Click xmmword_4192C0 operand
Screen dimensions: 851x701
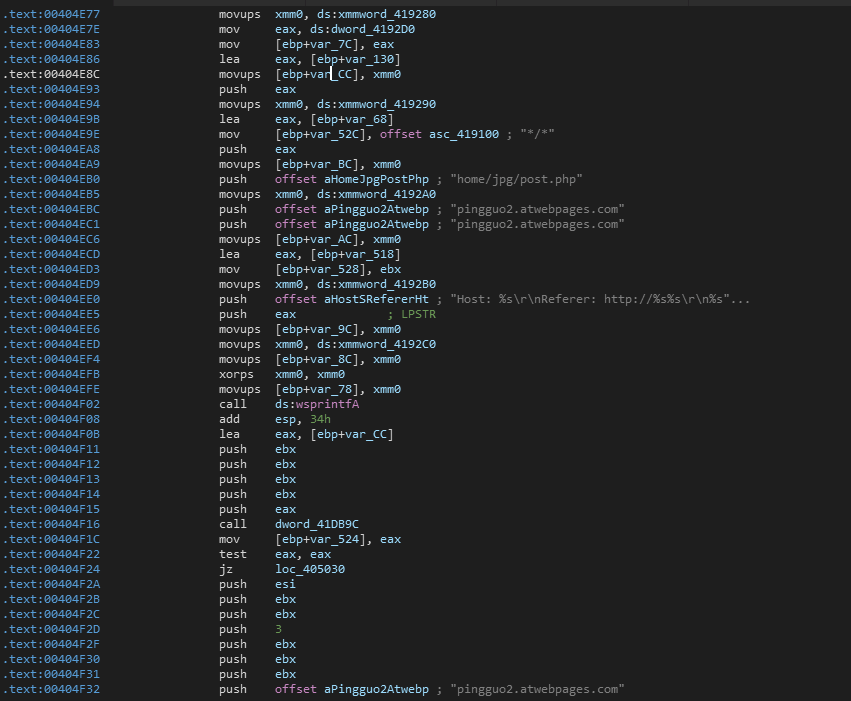[x=387, y=345]
